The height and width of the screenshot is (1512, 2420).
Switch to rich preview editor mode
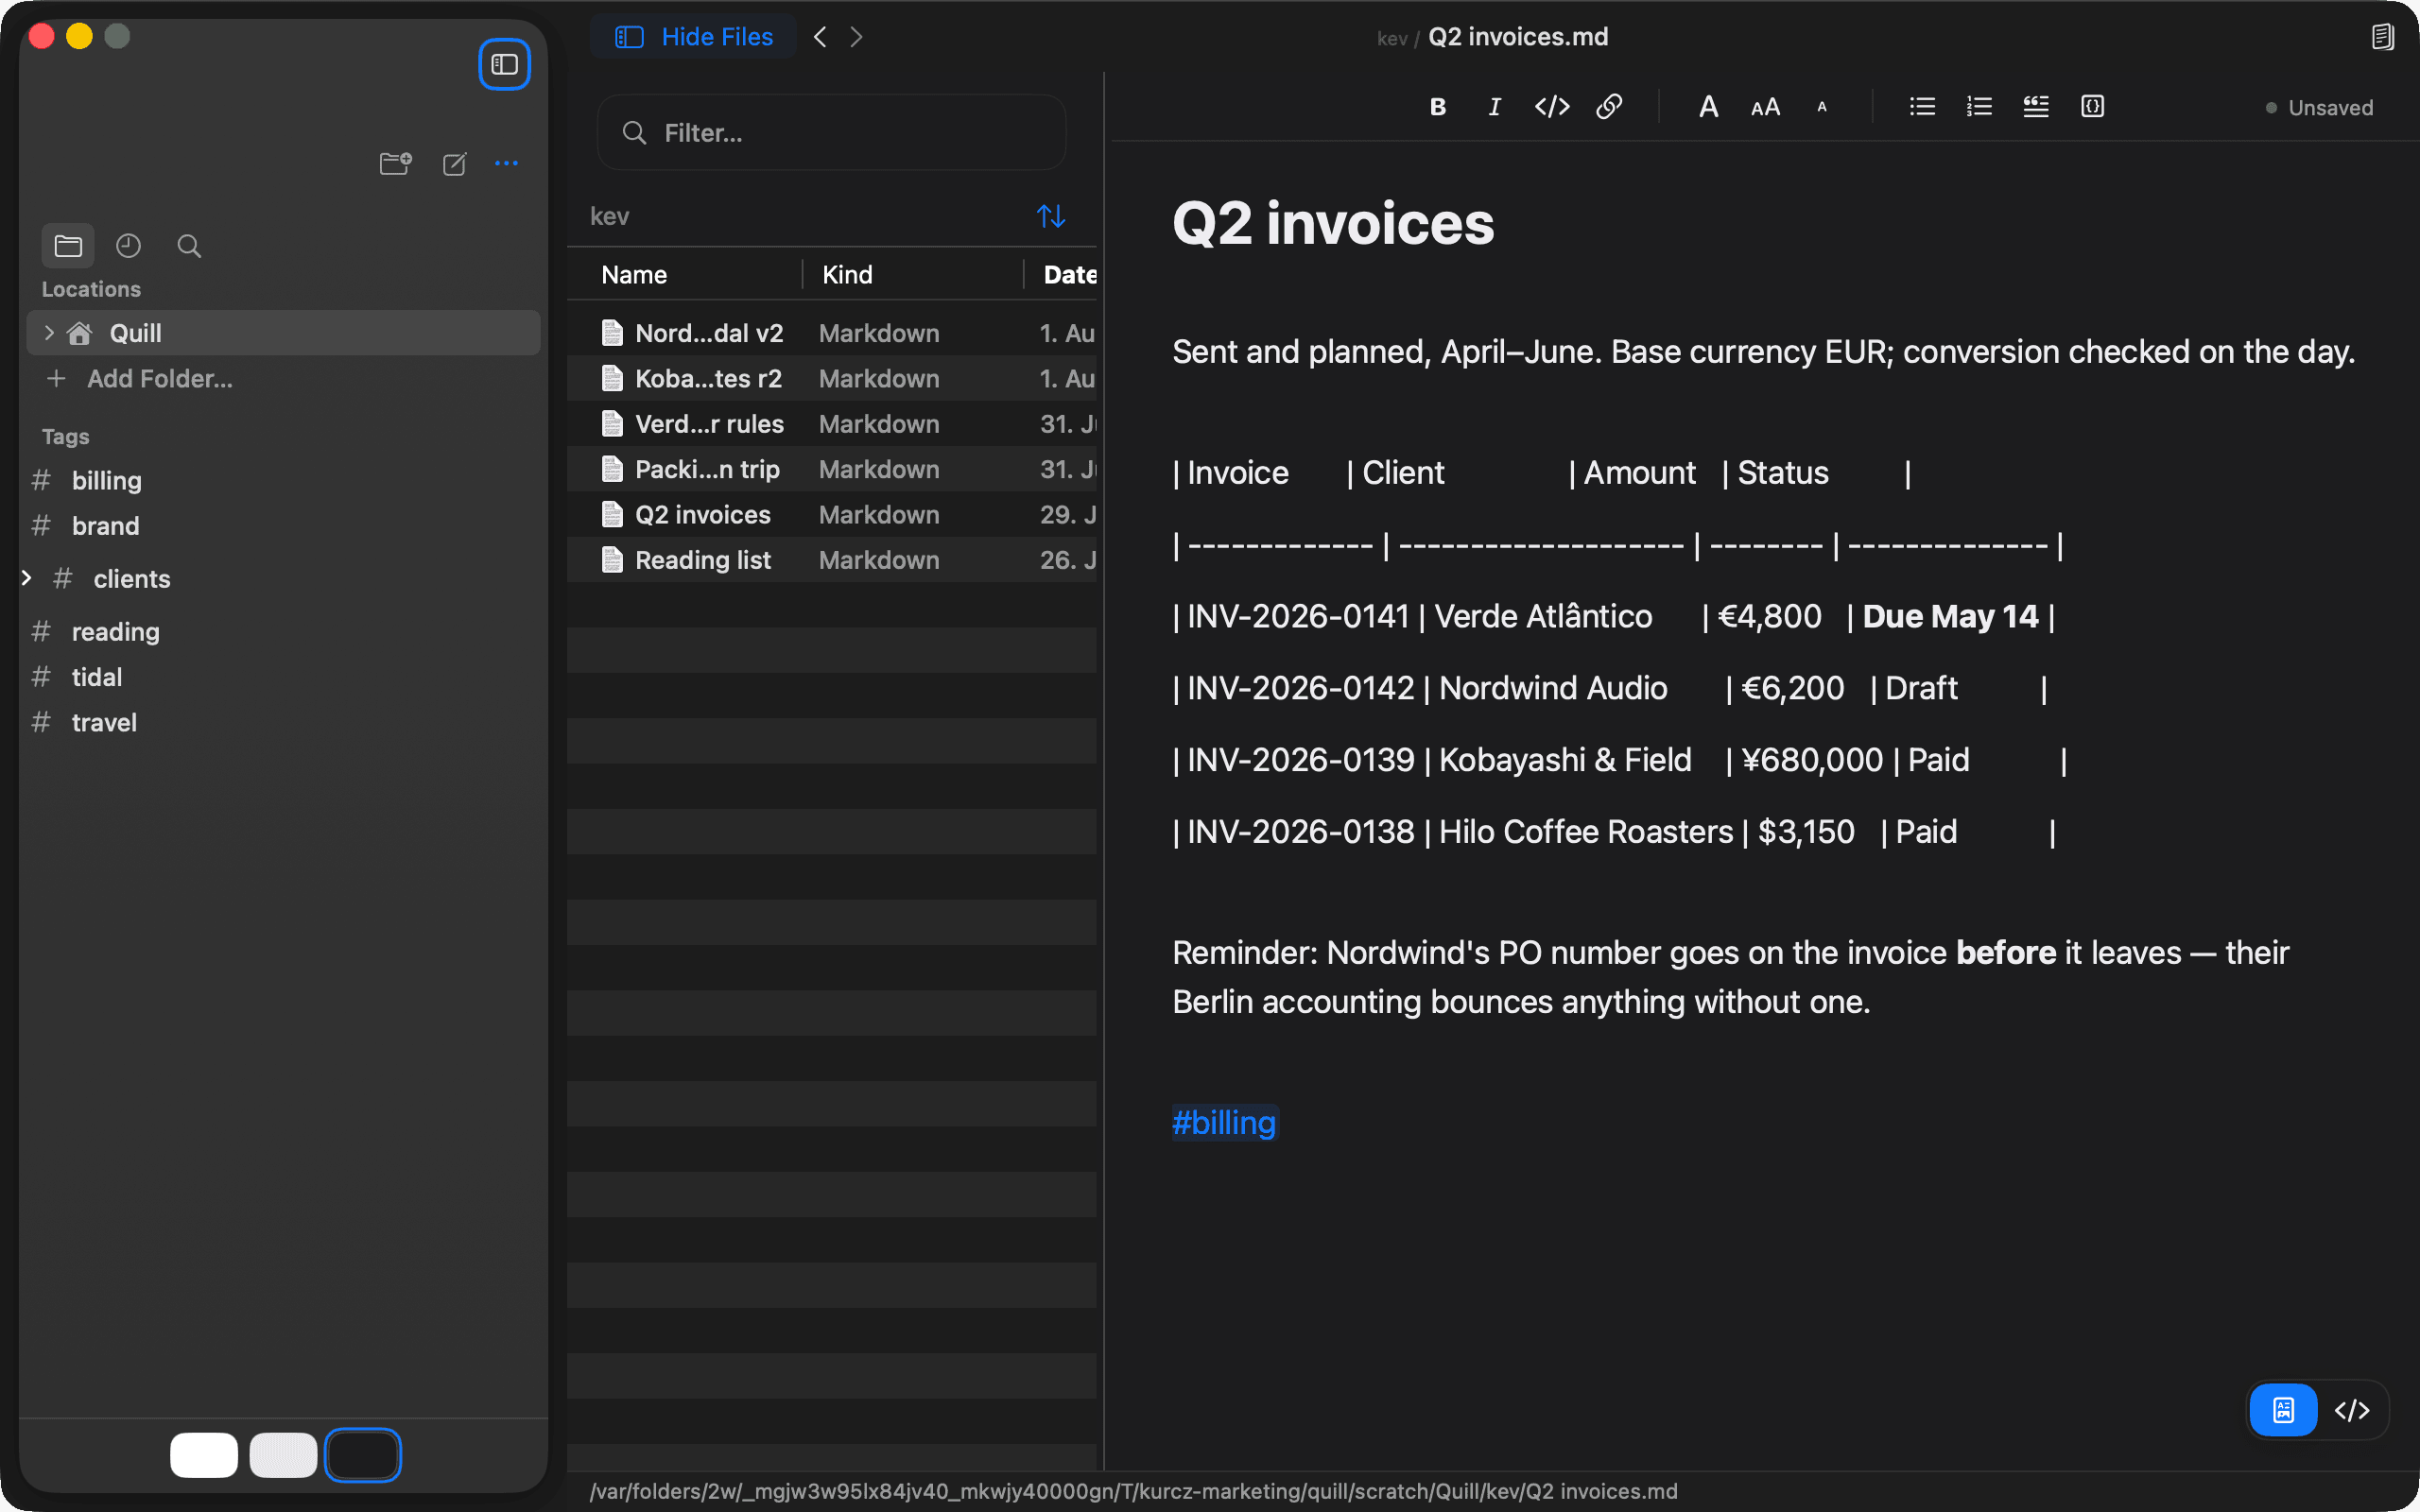click(2284, 1410)
